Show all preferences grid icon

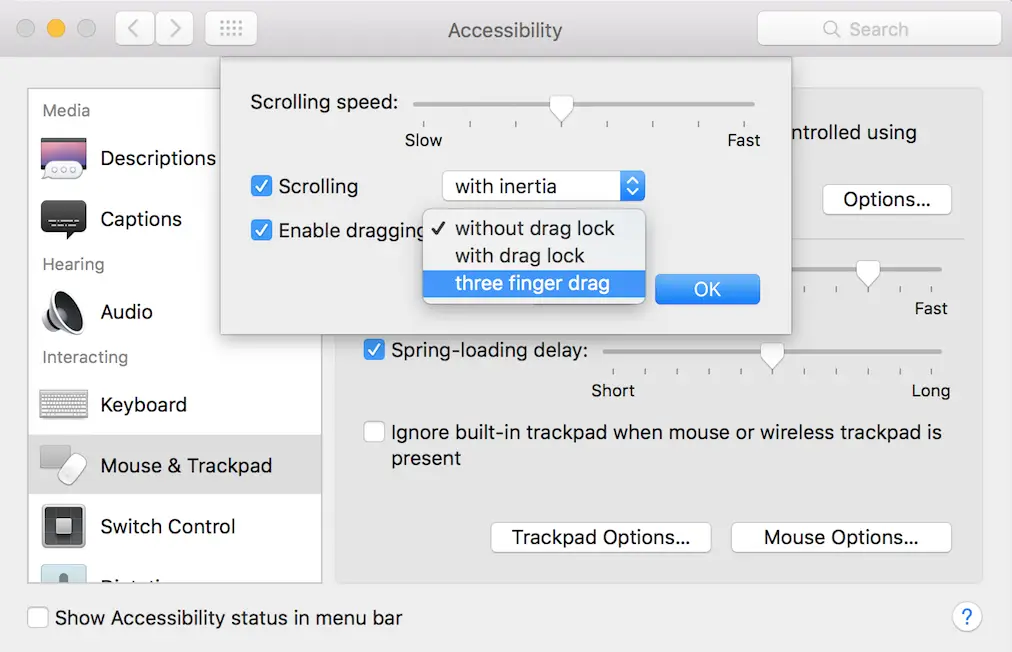231,28
